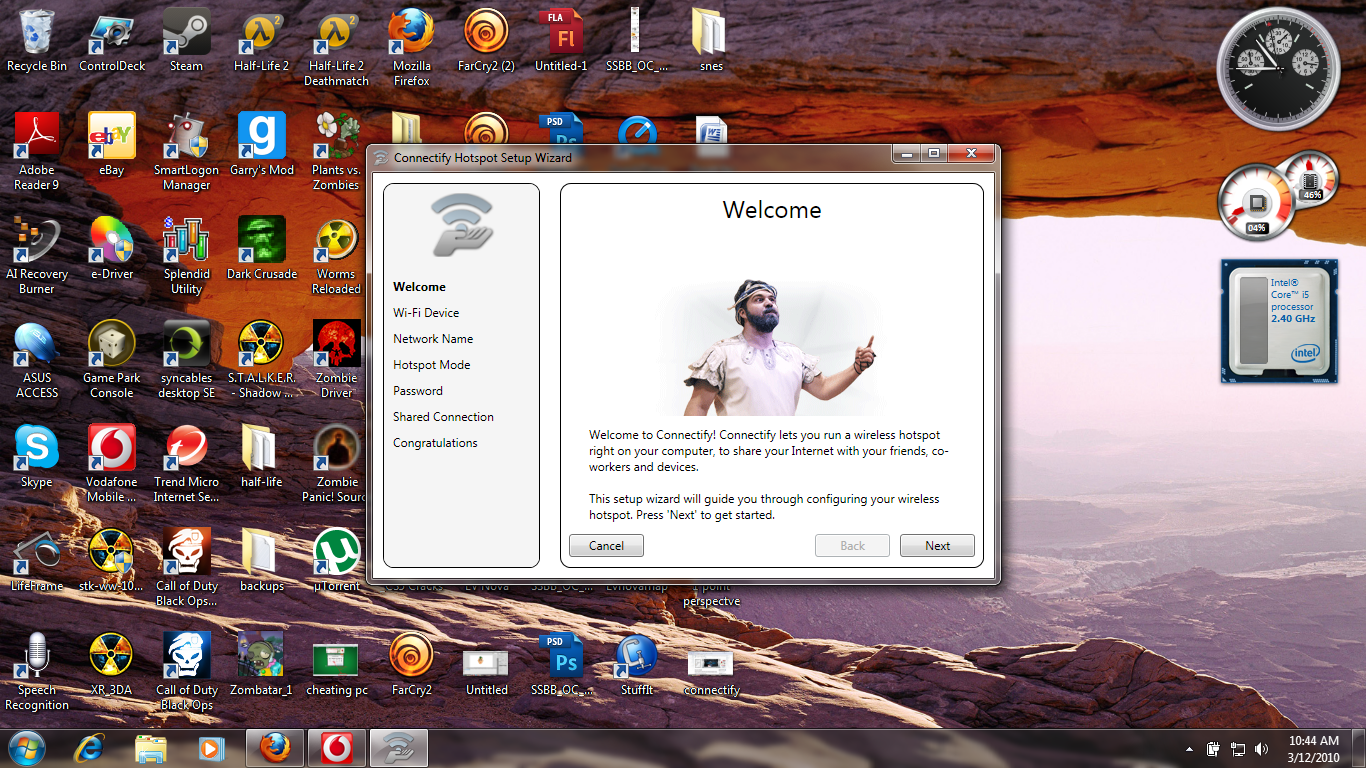The image size is (1366, 768).
Task: Open the Speech Recognition shortcut
Action: coord(37,672)
